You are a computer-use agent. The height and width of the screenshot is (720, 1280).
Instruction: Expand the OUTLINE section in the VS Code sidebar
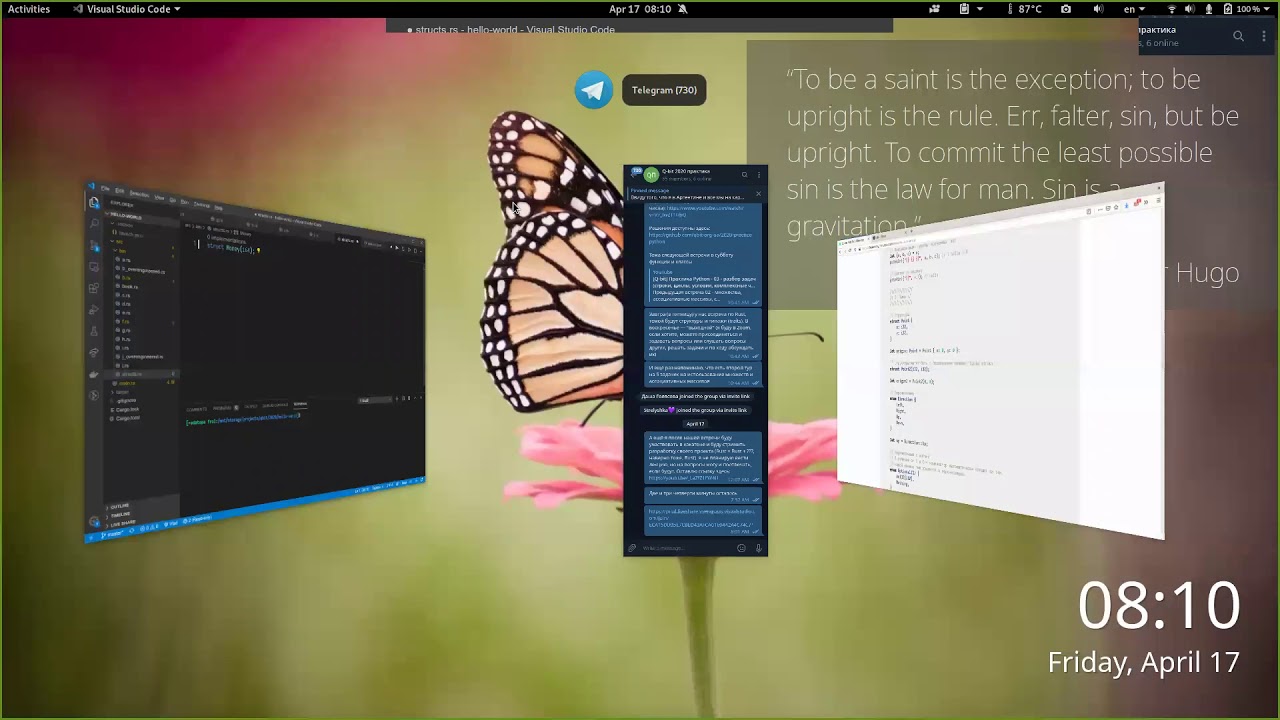coord(119,506)
